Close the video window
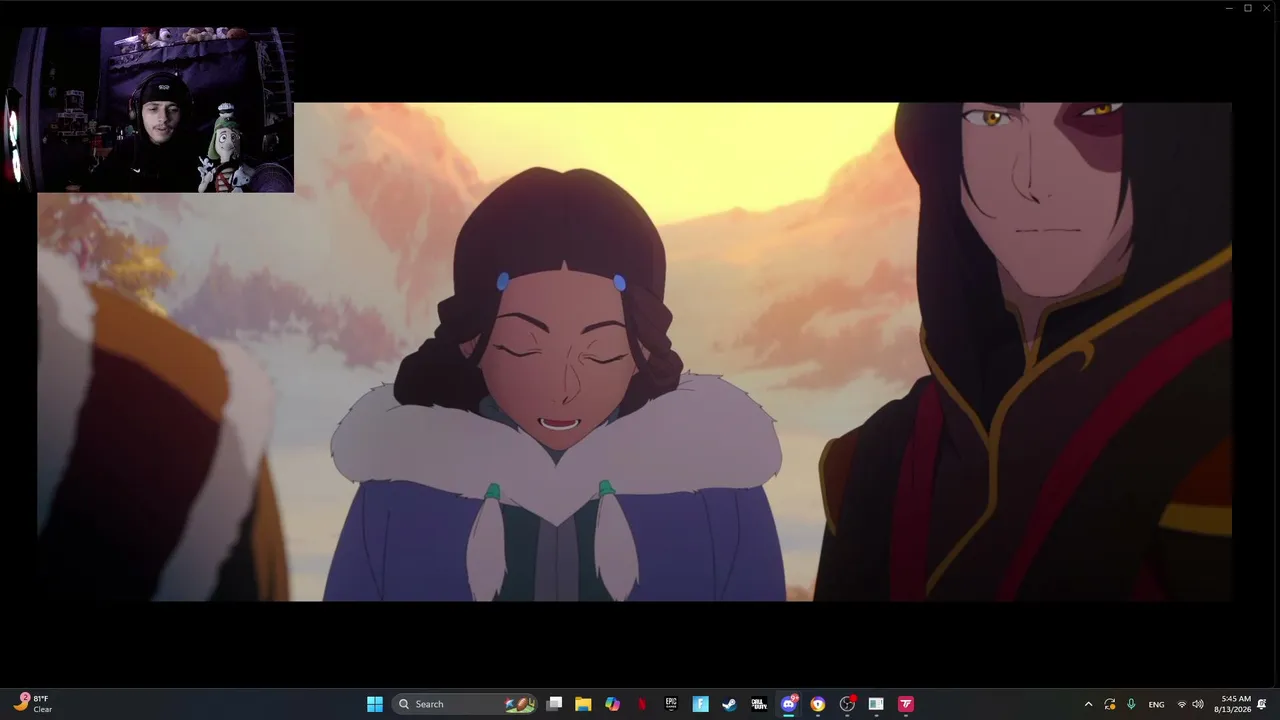The image size is (1280, 720). pyautogui.click(x=1267, y=8)
